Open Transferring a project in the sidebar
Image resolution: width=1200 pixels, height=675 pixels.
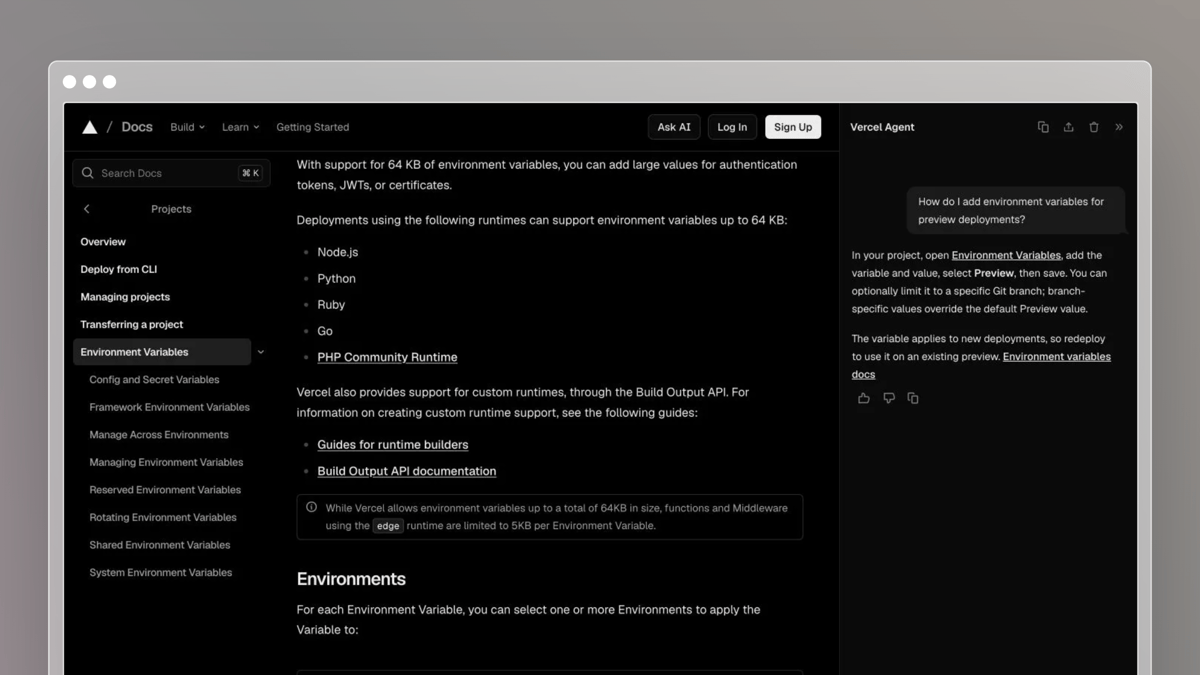point(132,324)
